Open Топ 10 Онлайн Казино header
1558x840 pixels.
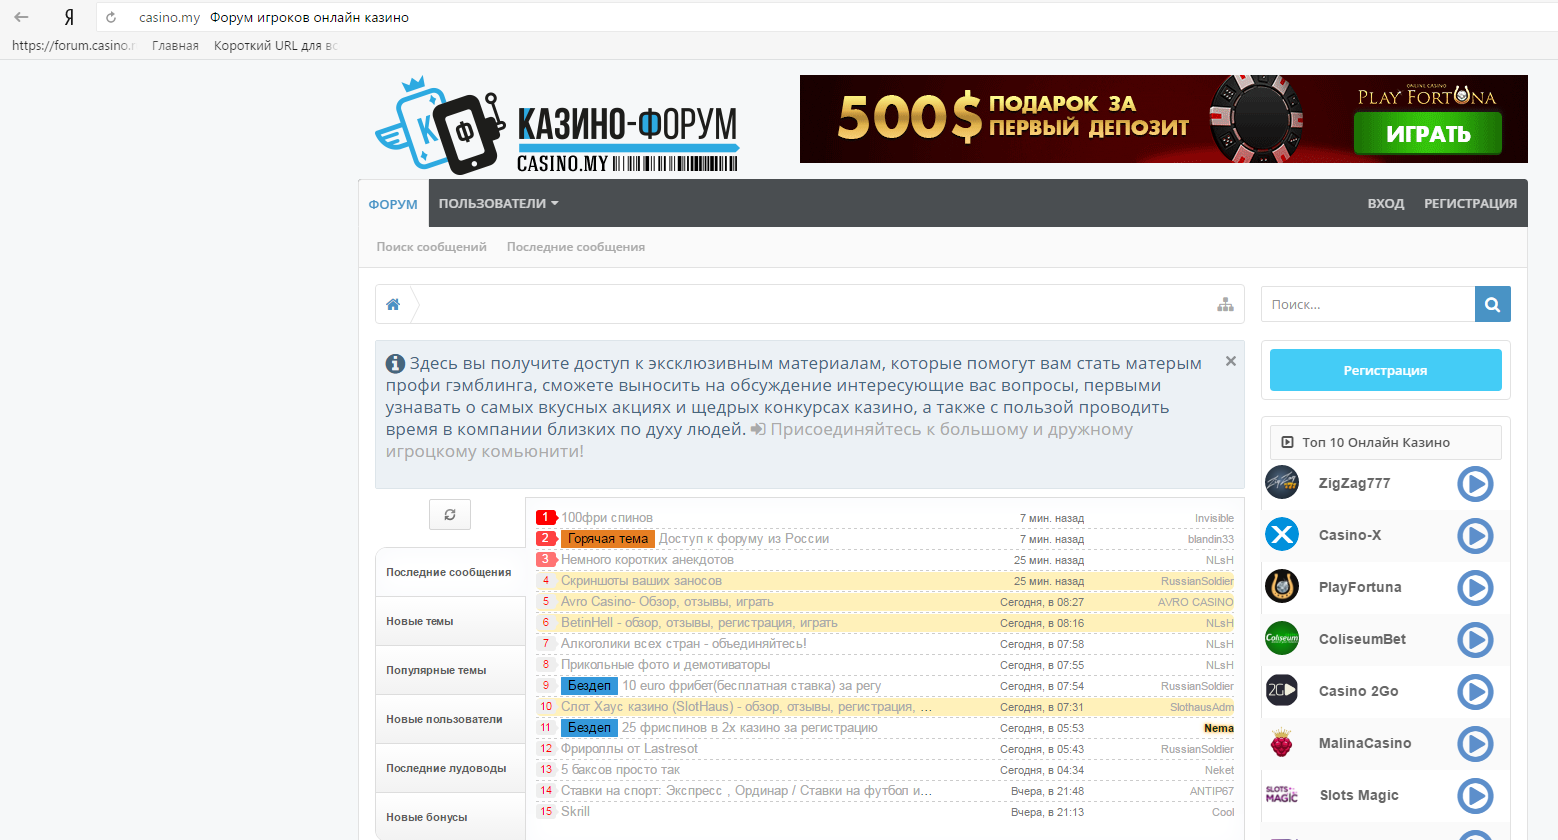1385,442
